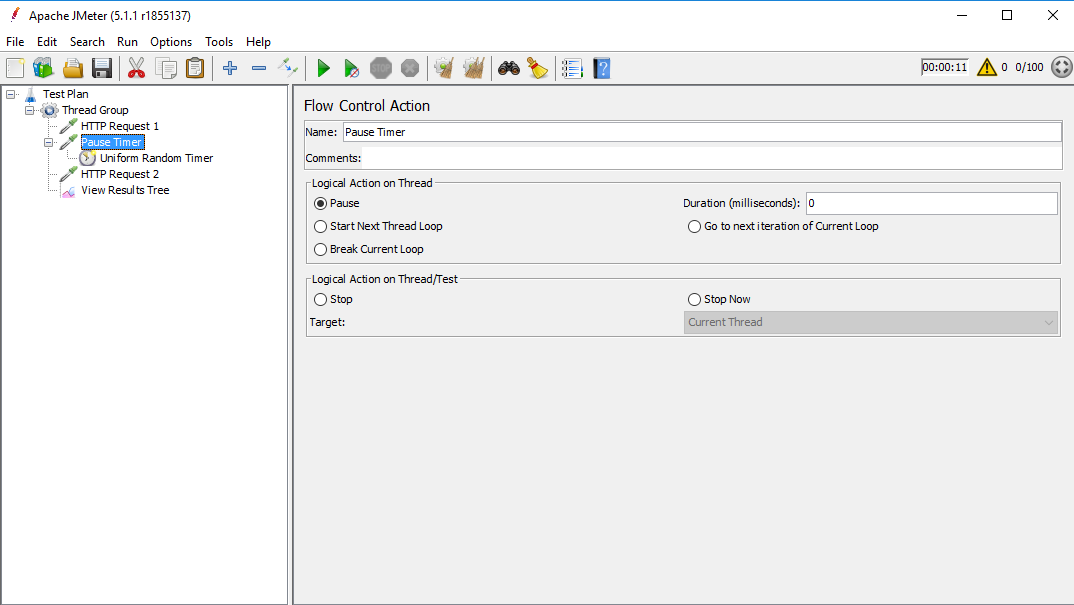This screenshot has width=1074, height=605.
Task: Click the Search binoculars icon
Action: coord(509,68)
